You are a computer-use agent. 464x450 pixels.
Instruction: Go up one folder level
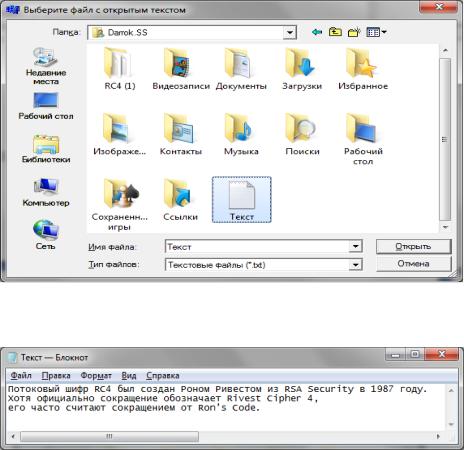tap(335, 32)
